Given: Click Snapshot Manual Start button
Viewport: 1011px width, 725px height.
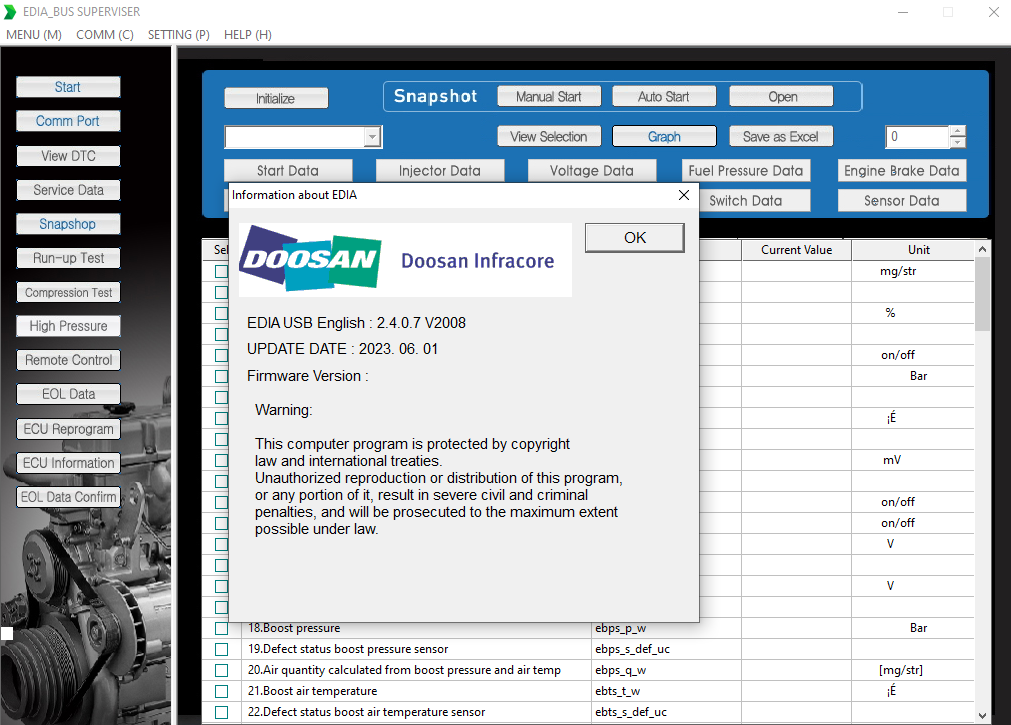Looking at the screenshot, I should pyautogui.click(x=549, y=97).
